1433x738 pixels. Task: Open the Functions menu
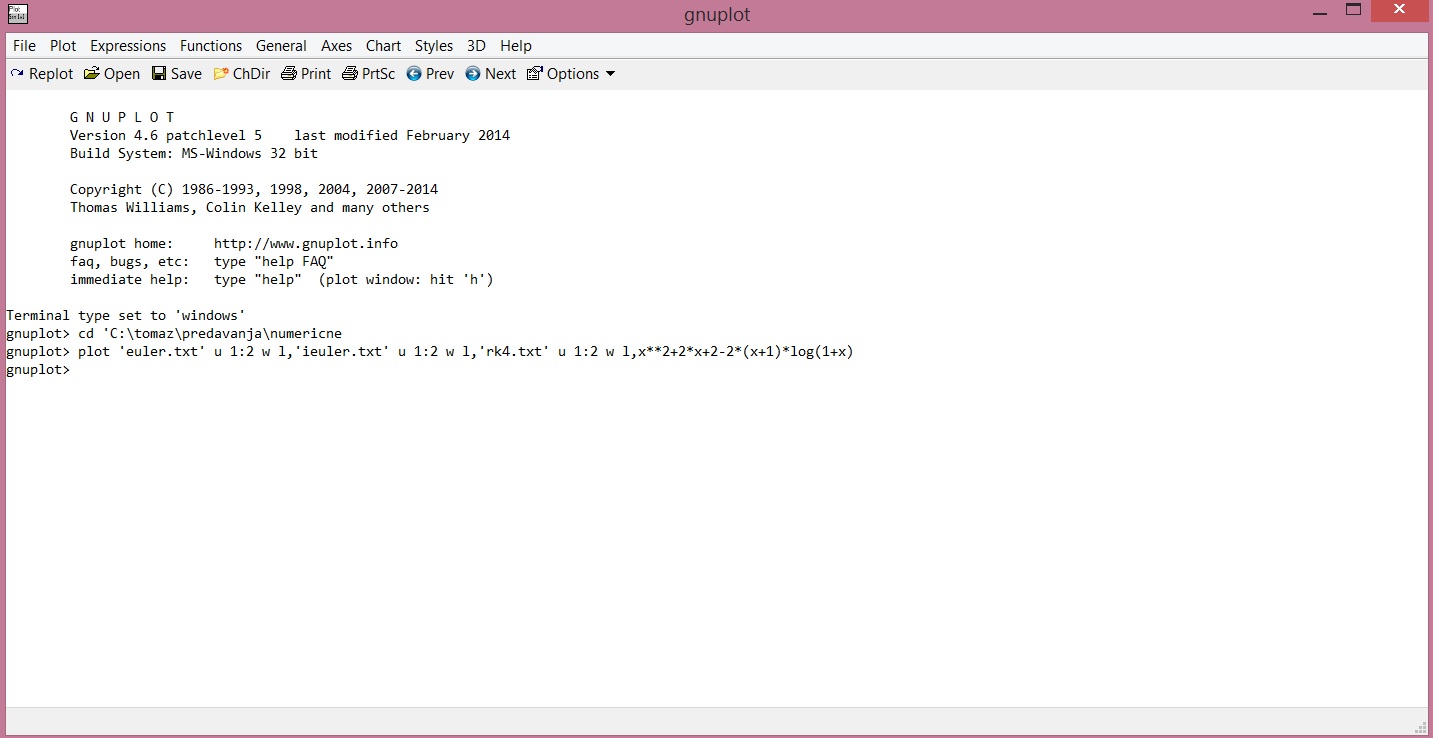(211, 46)
